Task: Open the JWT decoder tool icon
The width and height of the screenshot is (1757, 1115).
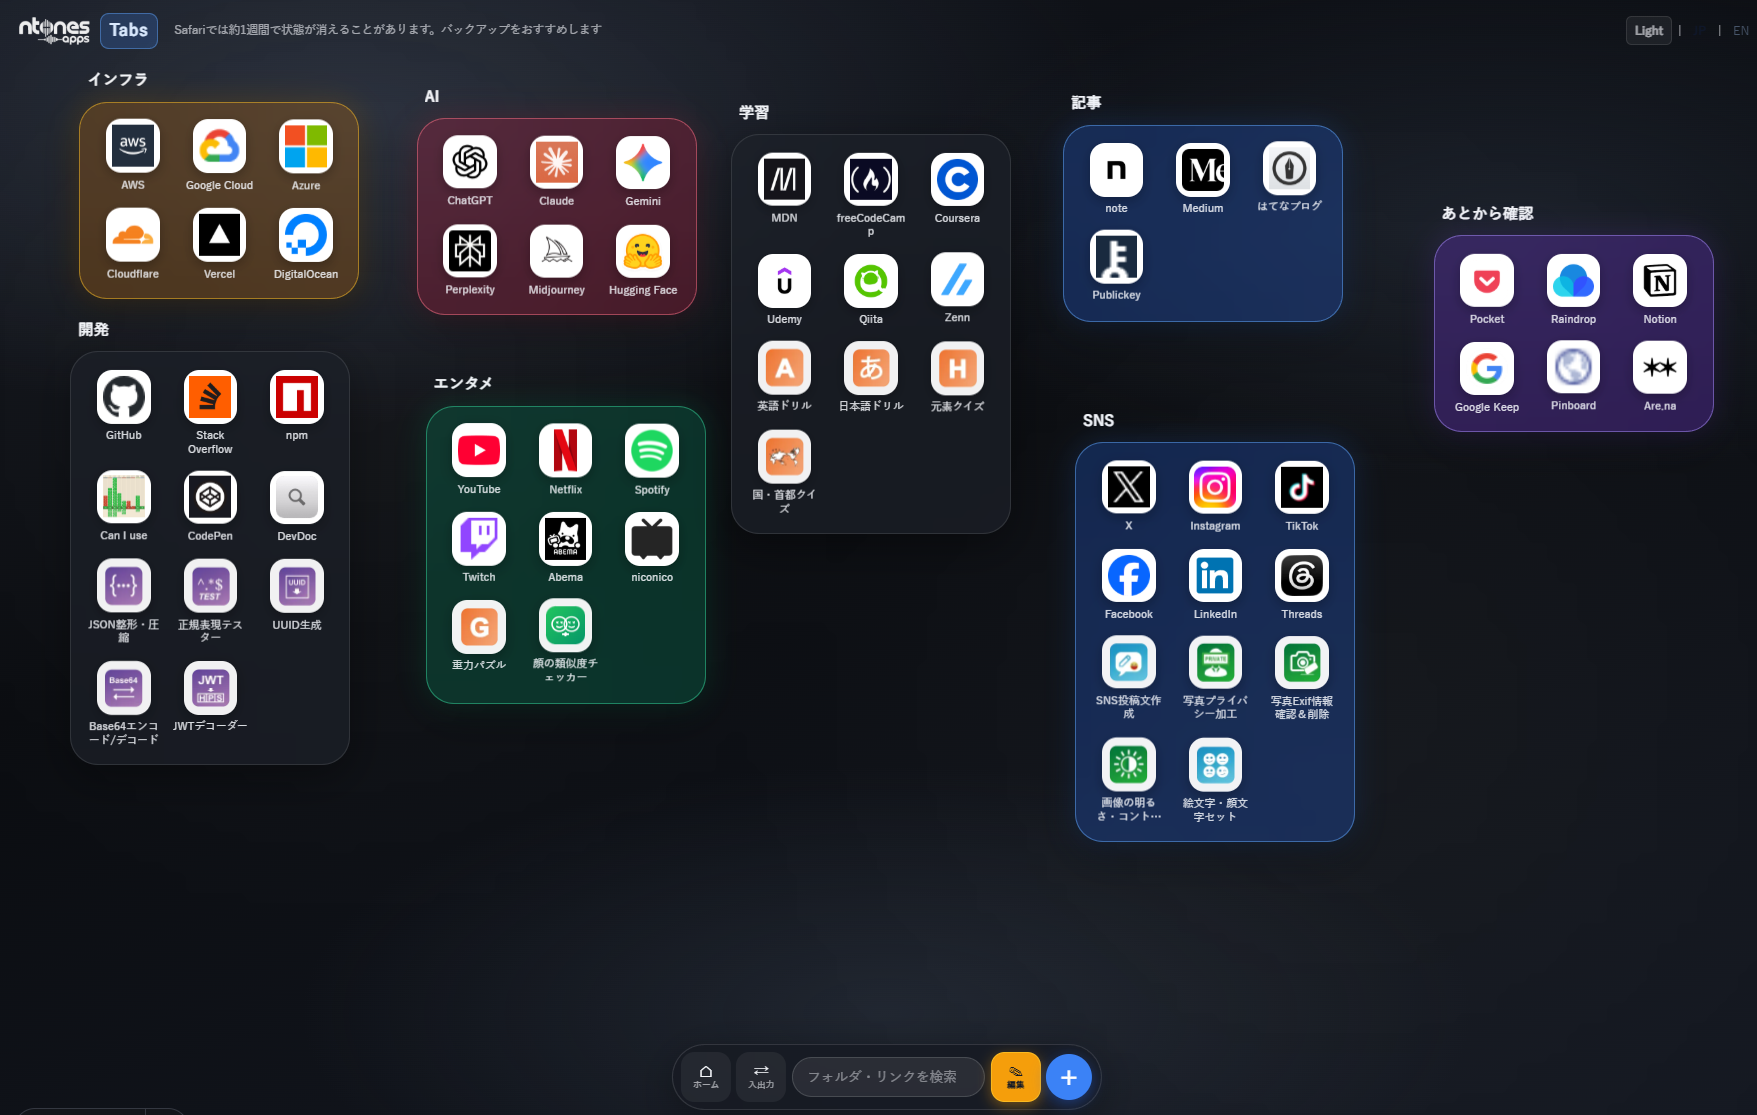Action: pos(210,688)
